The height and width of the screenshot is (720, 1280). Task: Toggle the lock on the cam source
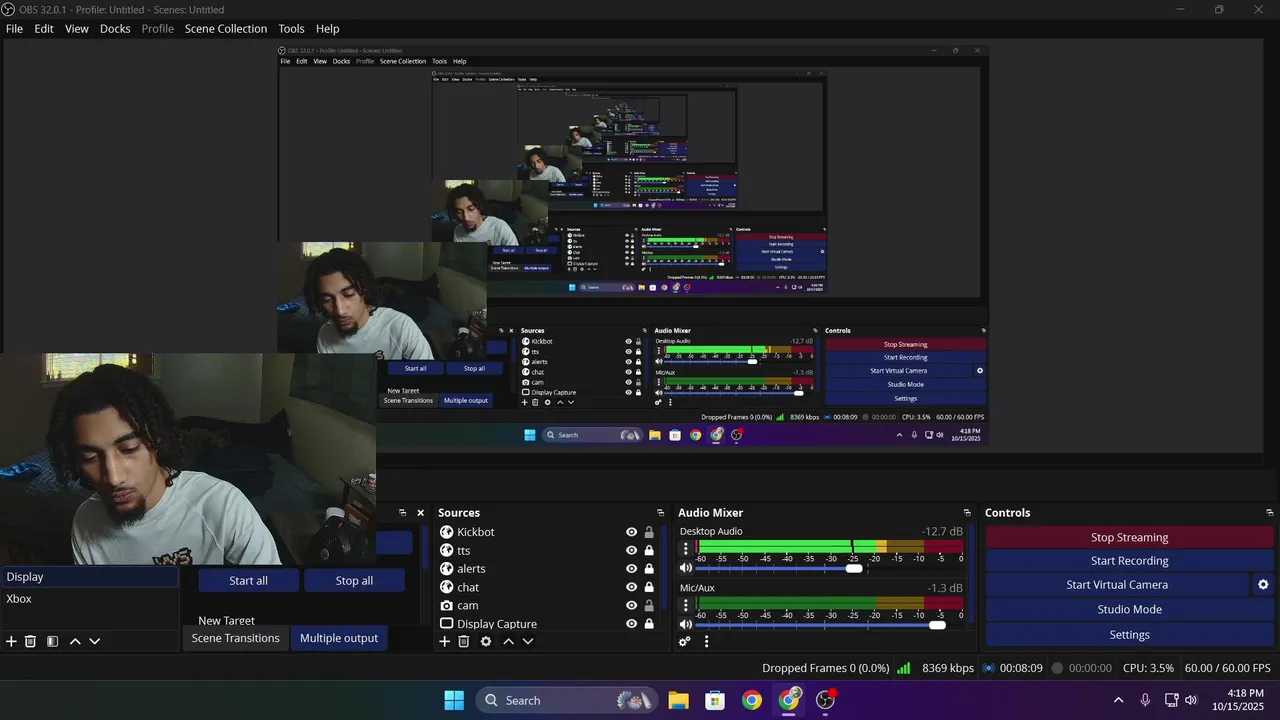point(649,605)
